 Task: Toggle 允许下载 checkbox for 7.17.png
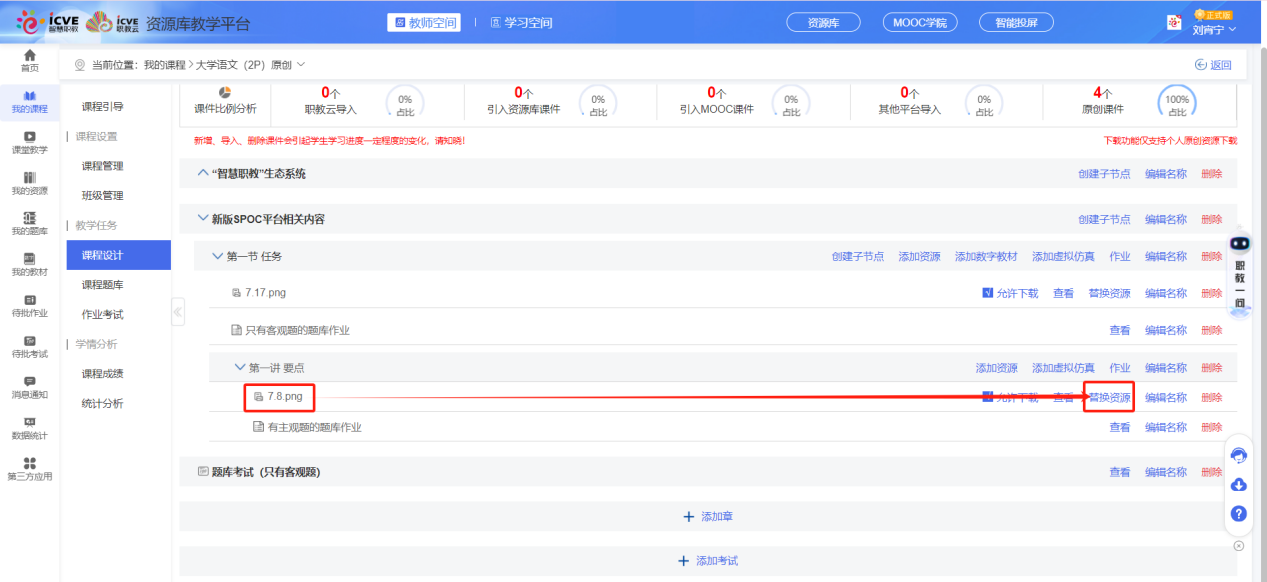click(x=988, y=293)
